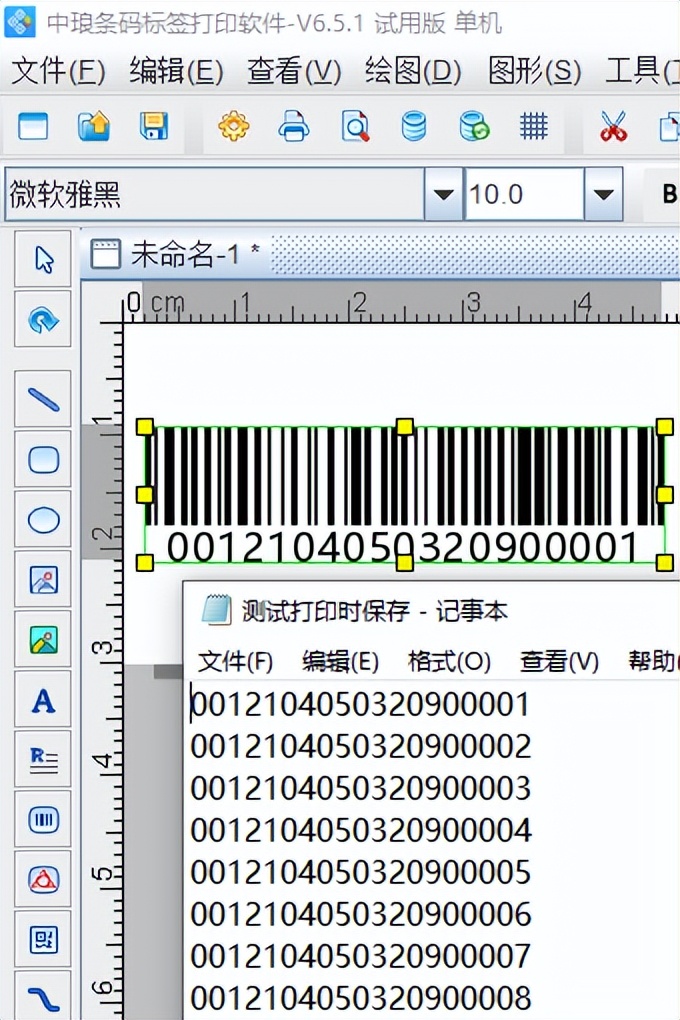Open Notepad's 文件(F) menu
680x1020 pixels.
click(x=235, y=662)
